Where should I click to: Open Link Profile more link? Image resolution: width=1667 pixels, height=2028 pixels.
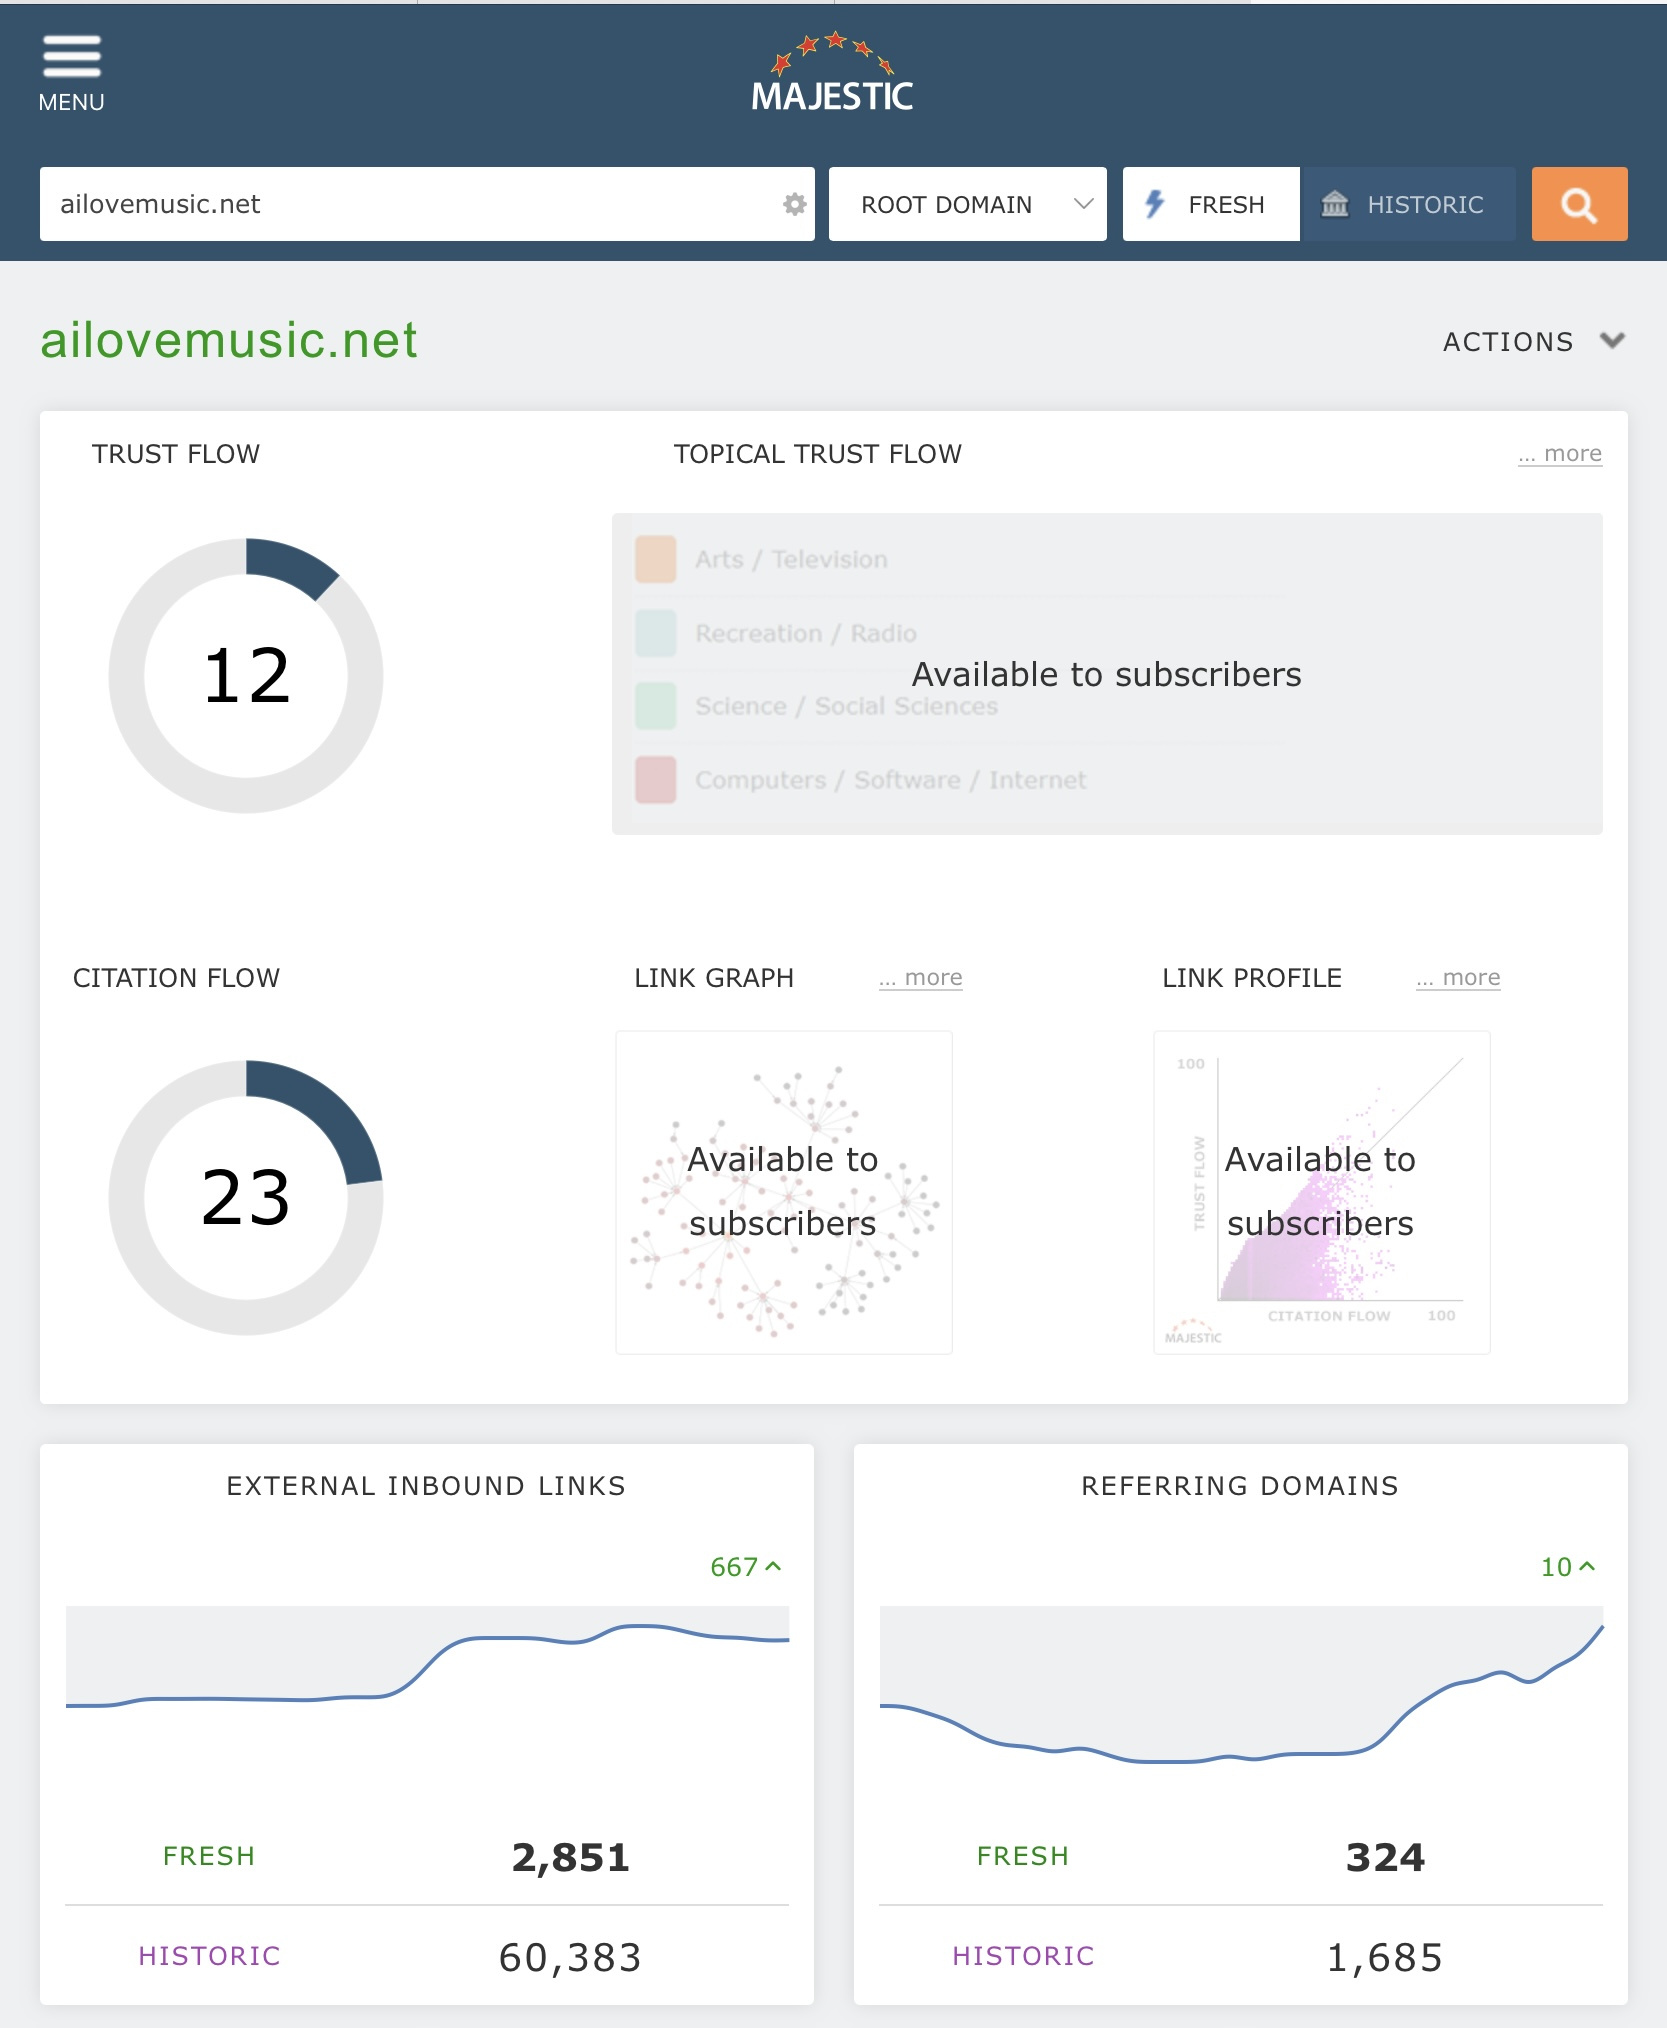pyautogui.click(x=1458, y=977)
